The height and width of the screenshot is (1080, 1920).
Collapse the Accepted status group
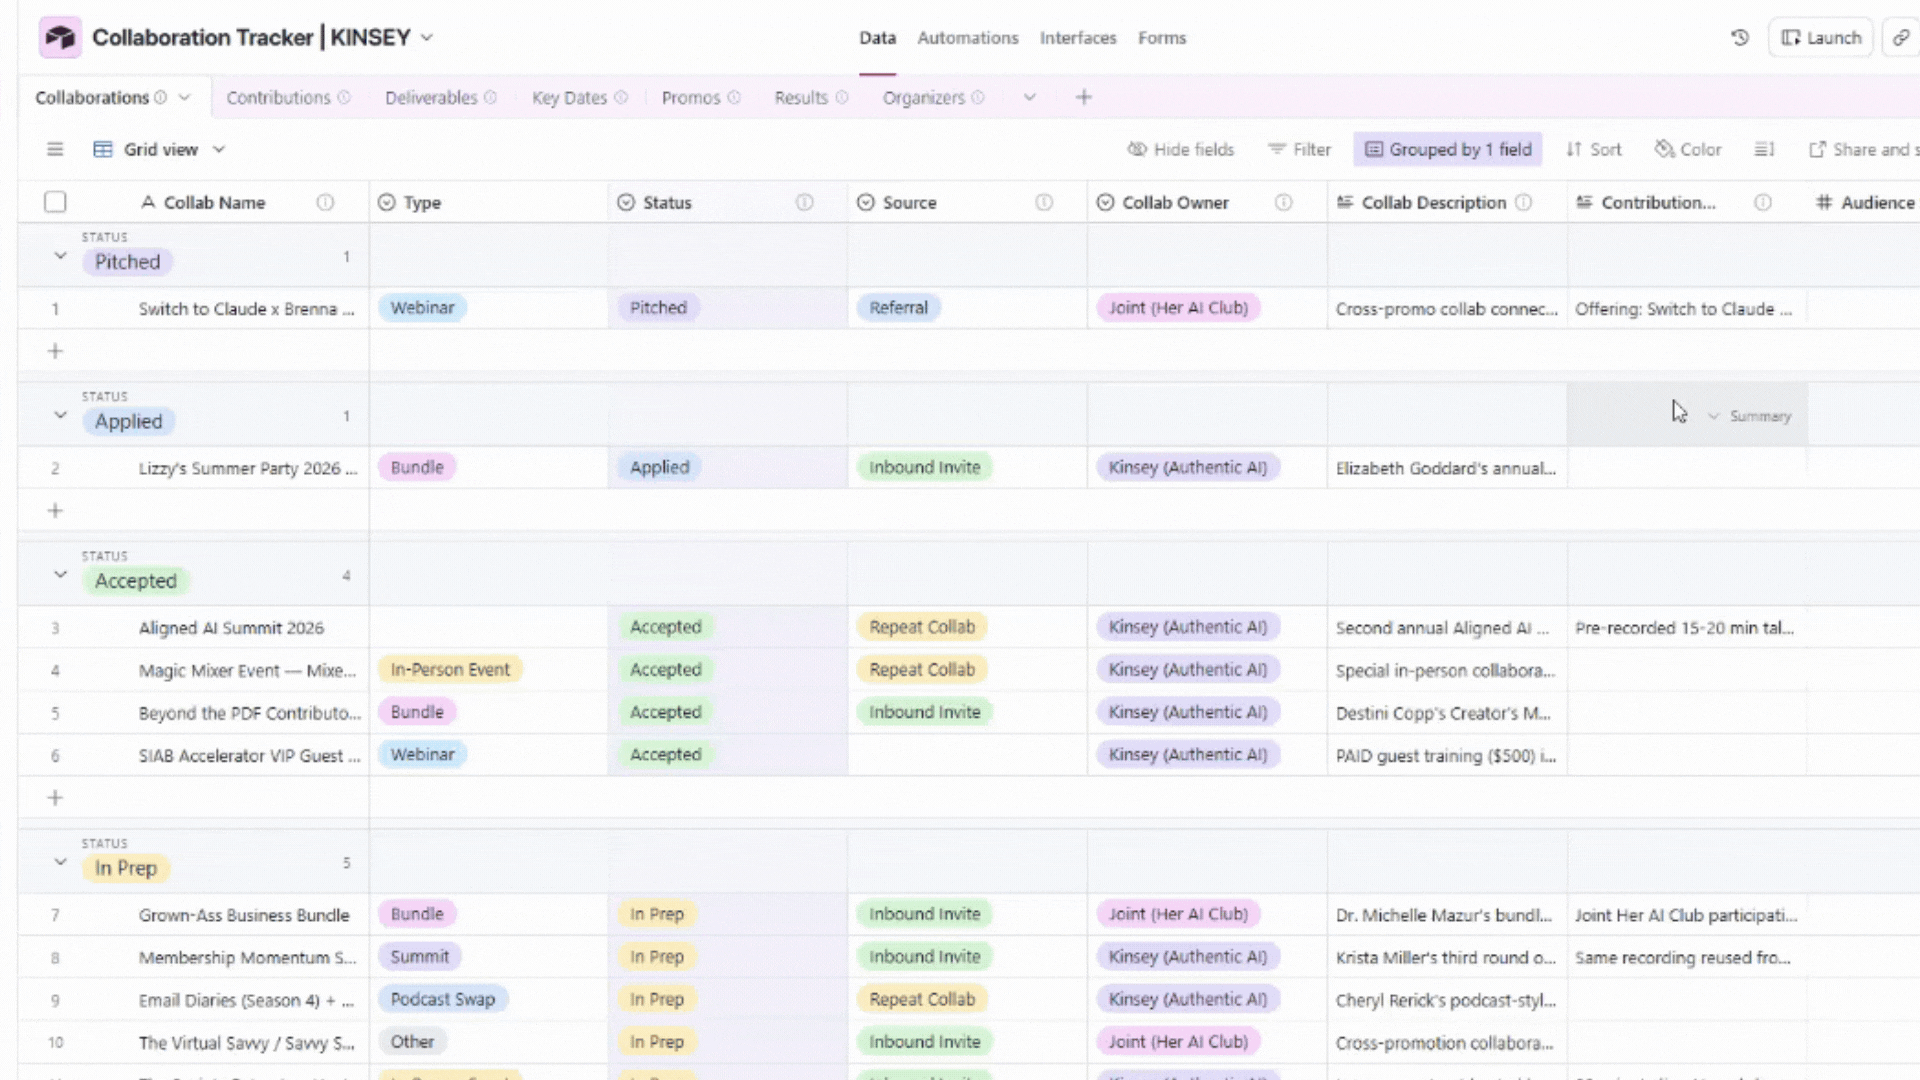tap(60, 575)
